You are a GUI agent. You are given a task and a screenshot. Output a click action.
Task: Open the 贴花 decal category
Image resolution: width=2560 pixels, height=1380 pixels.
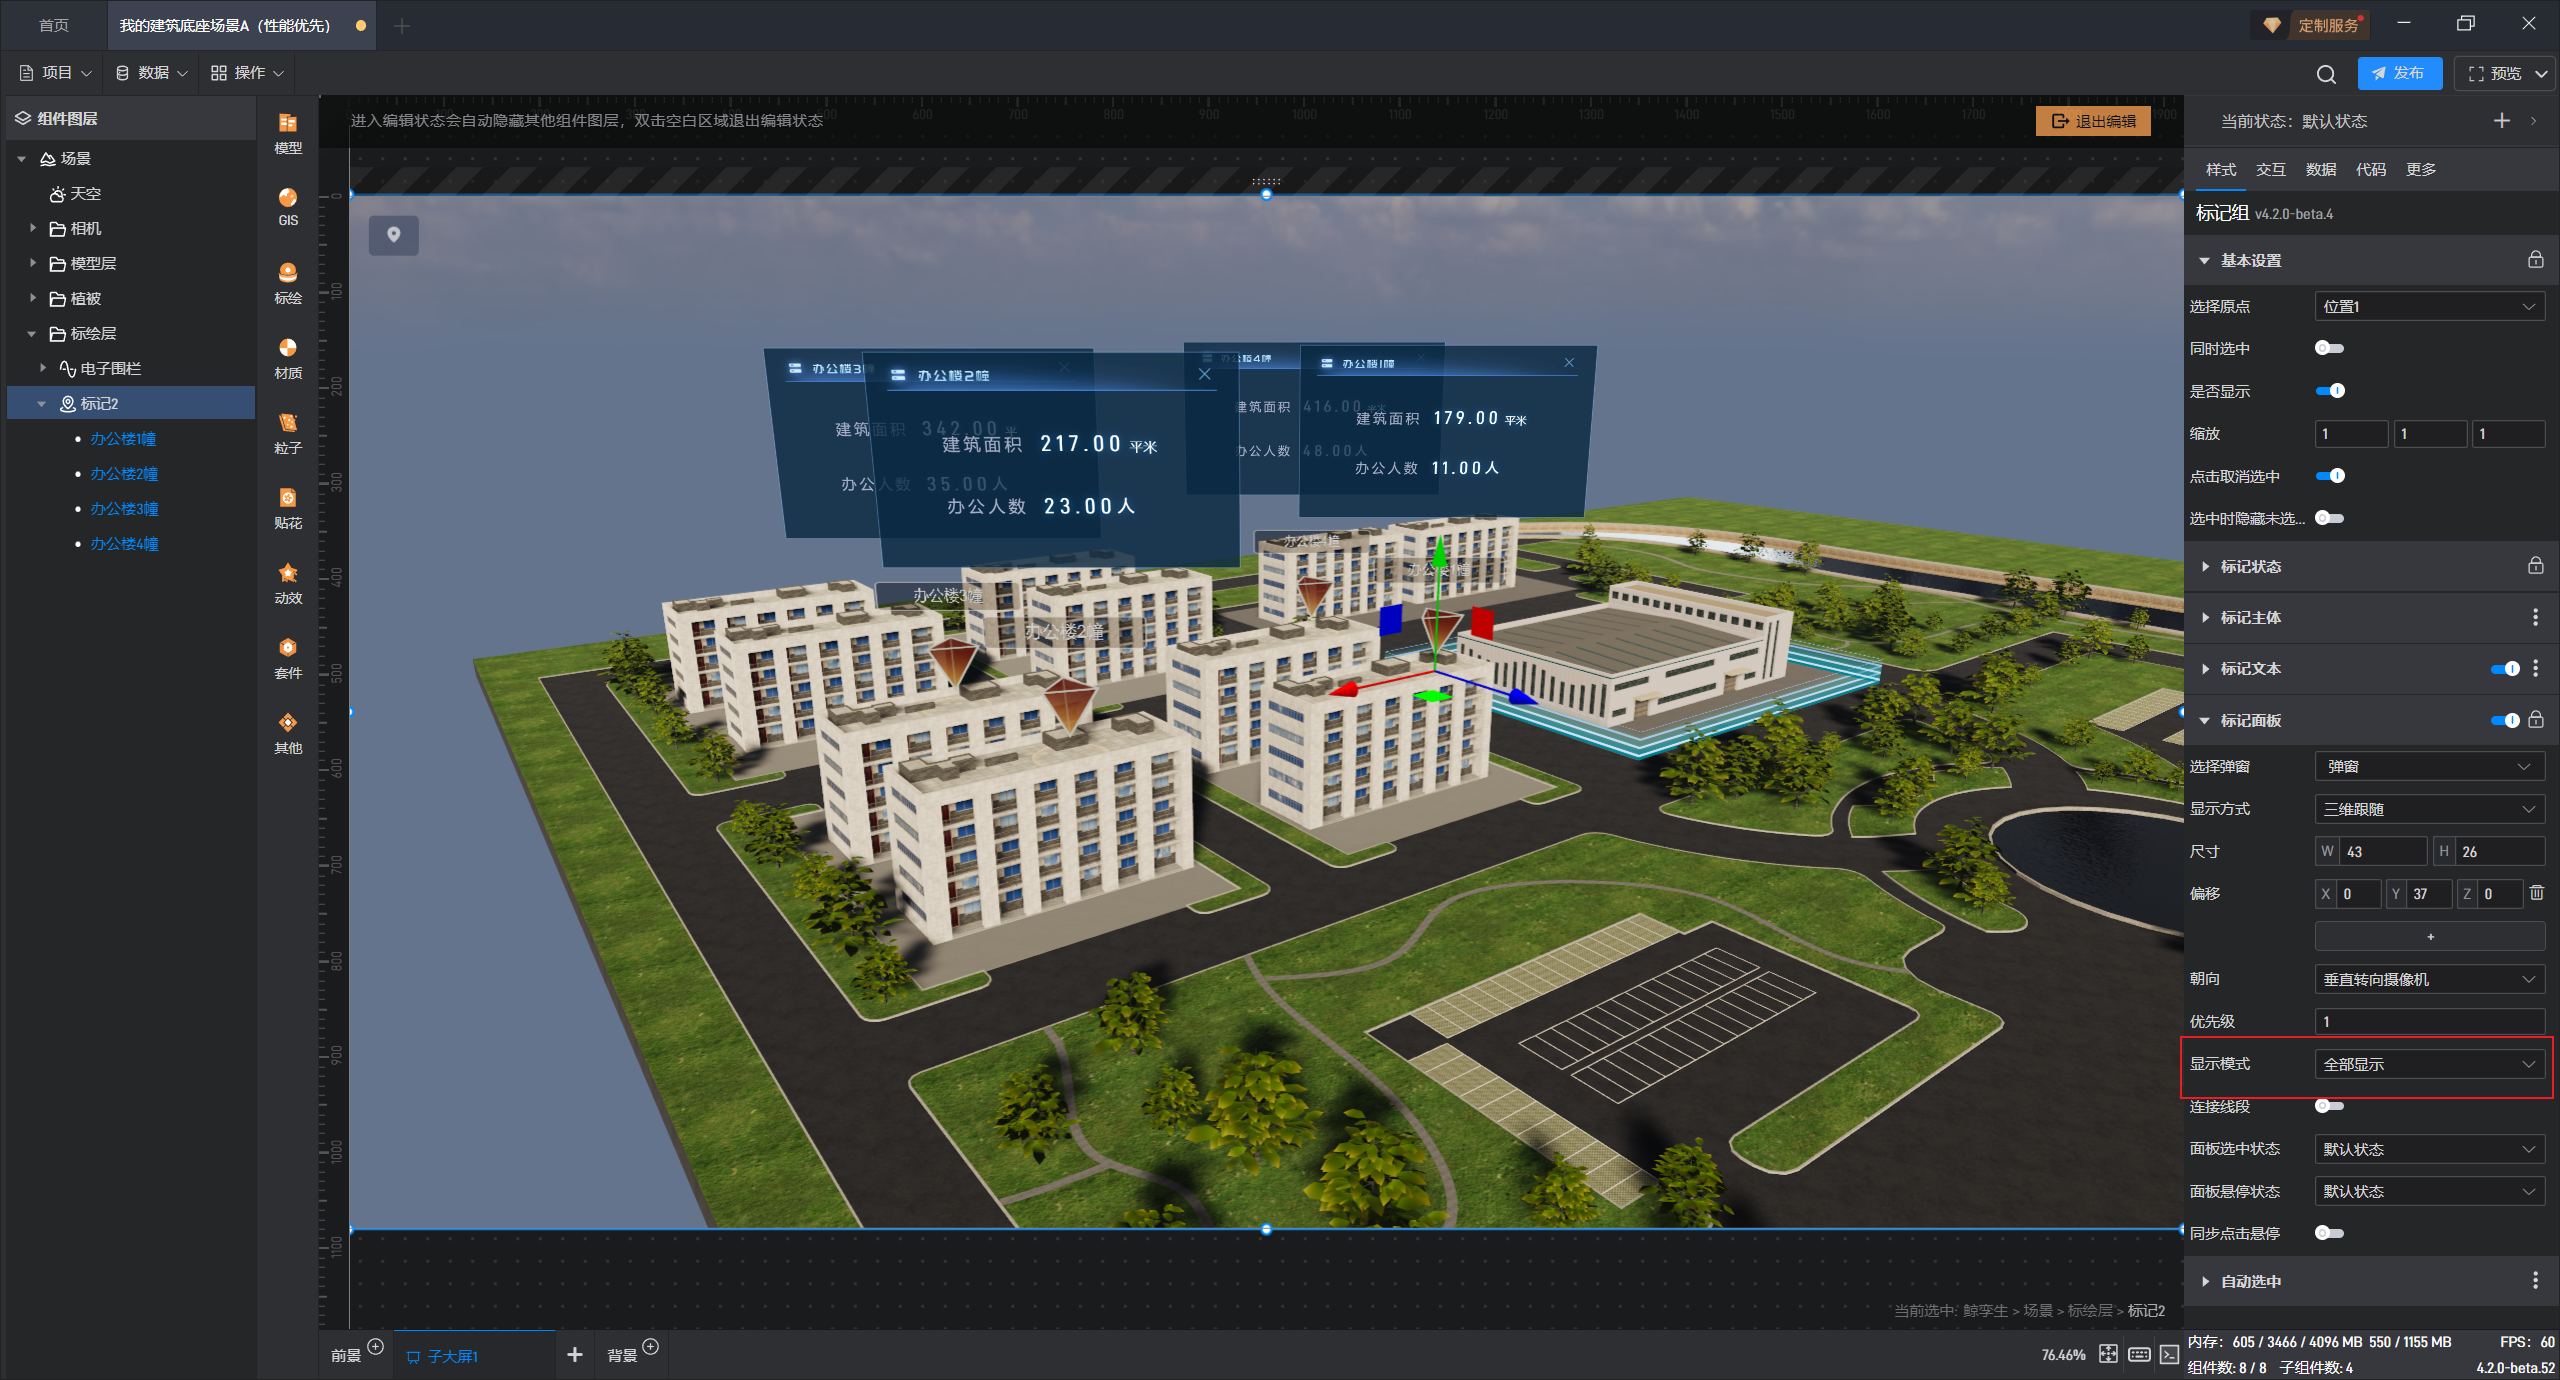(x=288, y=507)
